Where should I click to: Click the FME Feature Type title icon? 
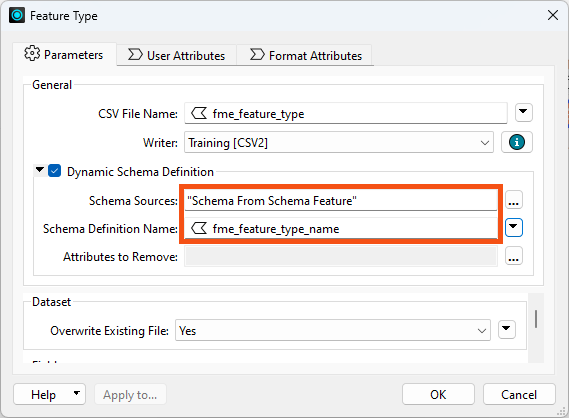[x=17, y=16]
